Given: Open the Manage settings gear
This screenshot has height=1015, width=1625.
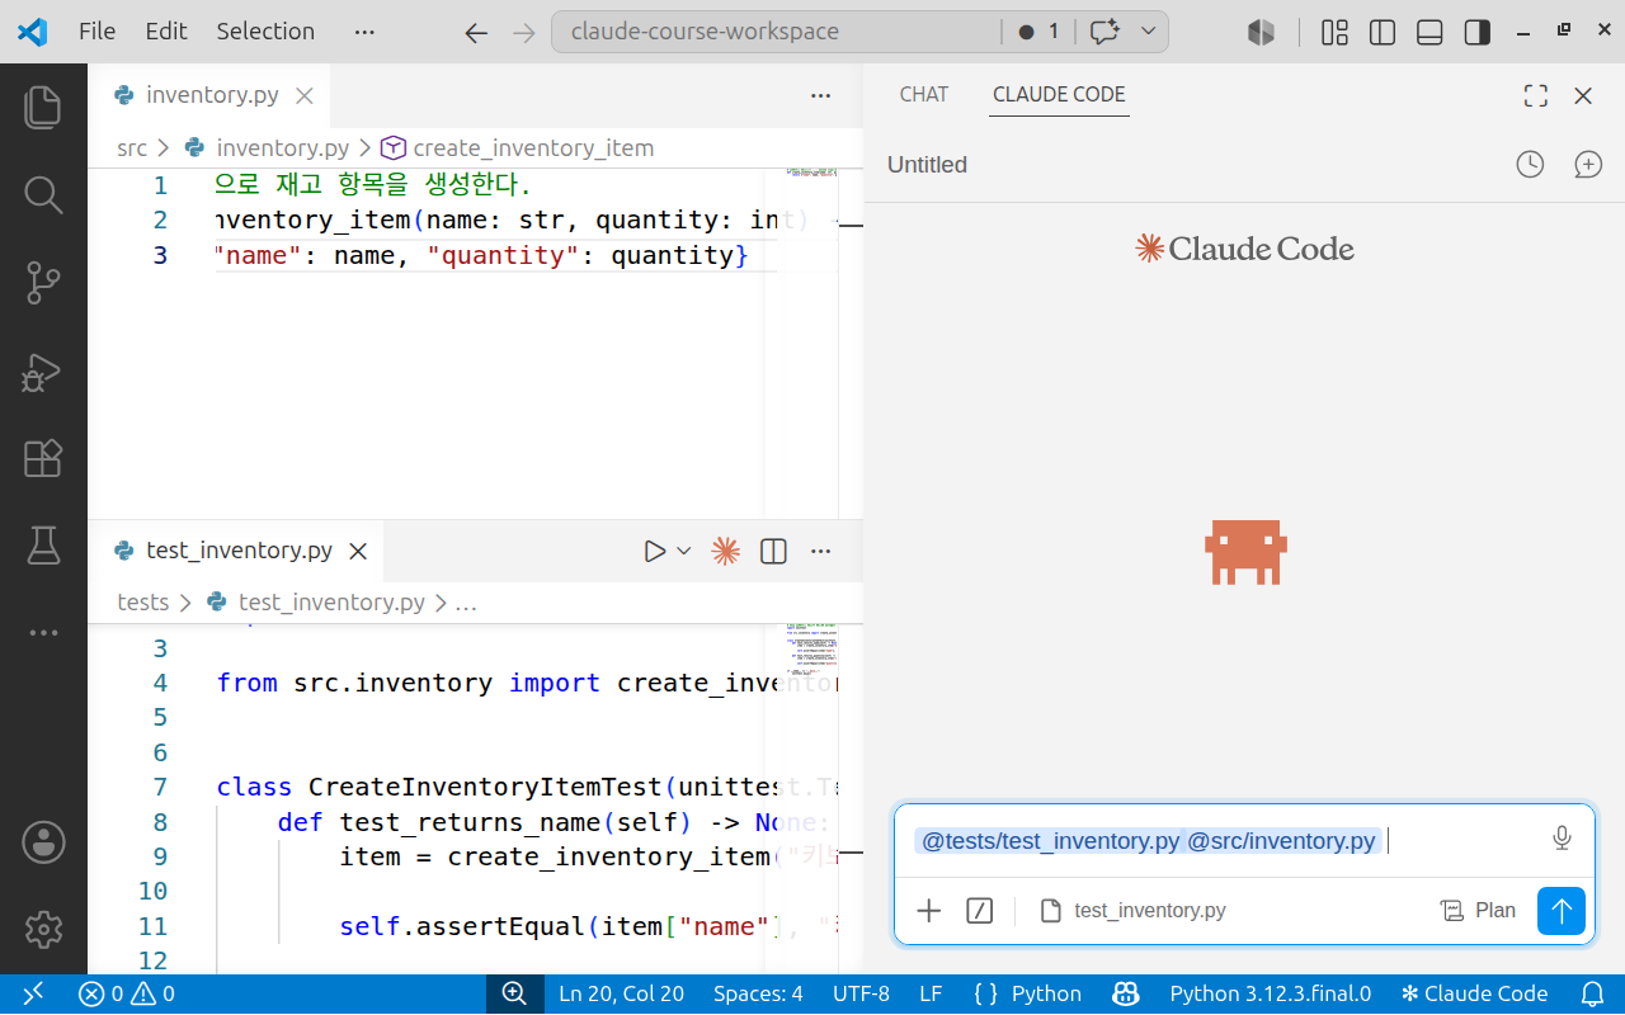Looking at the screenshot, I should [43, 930].
